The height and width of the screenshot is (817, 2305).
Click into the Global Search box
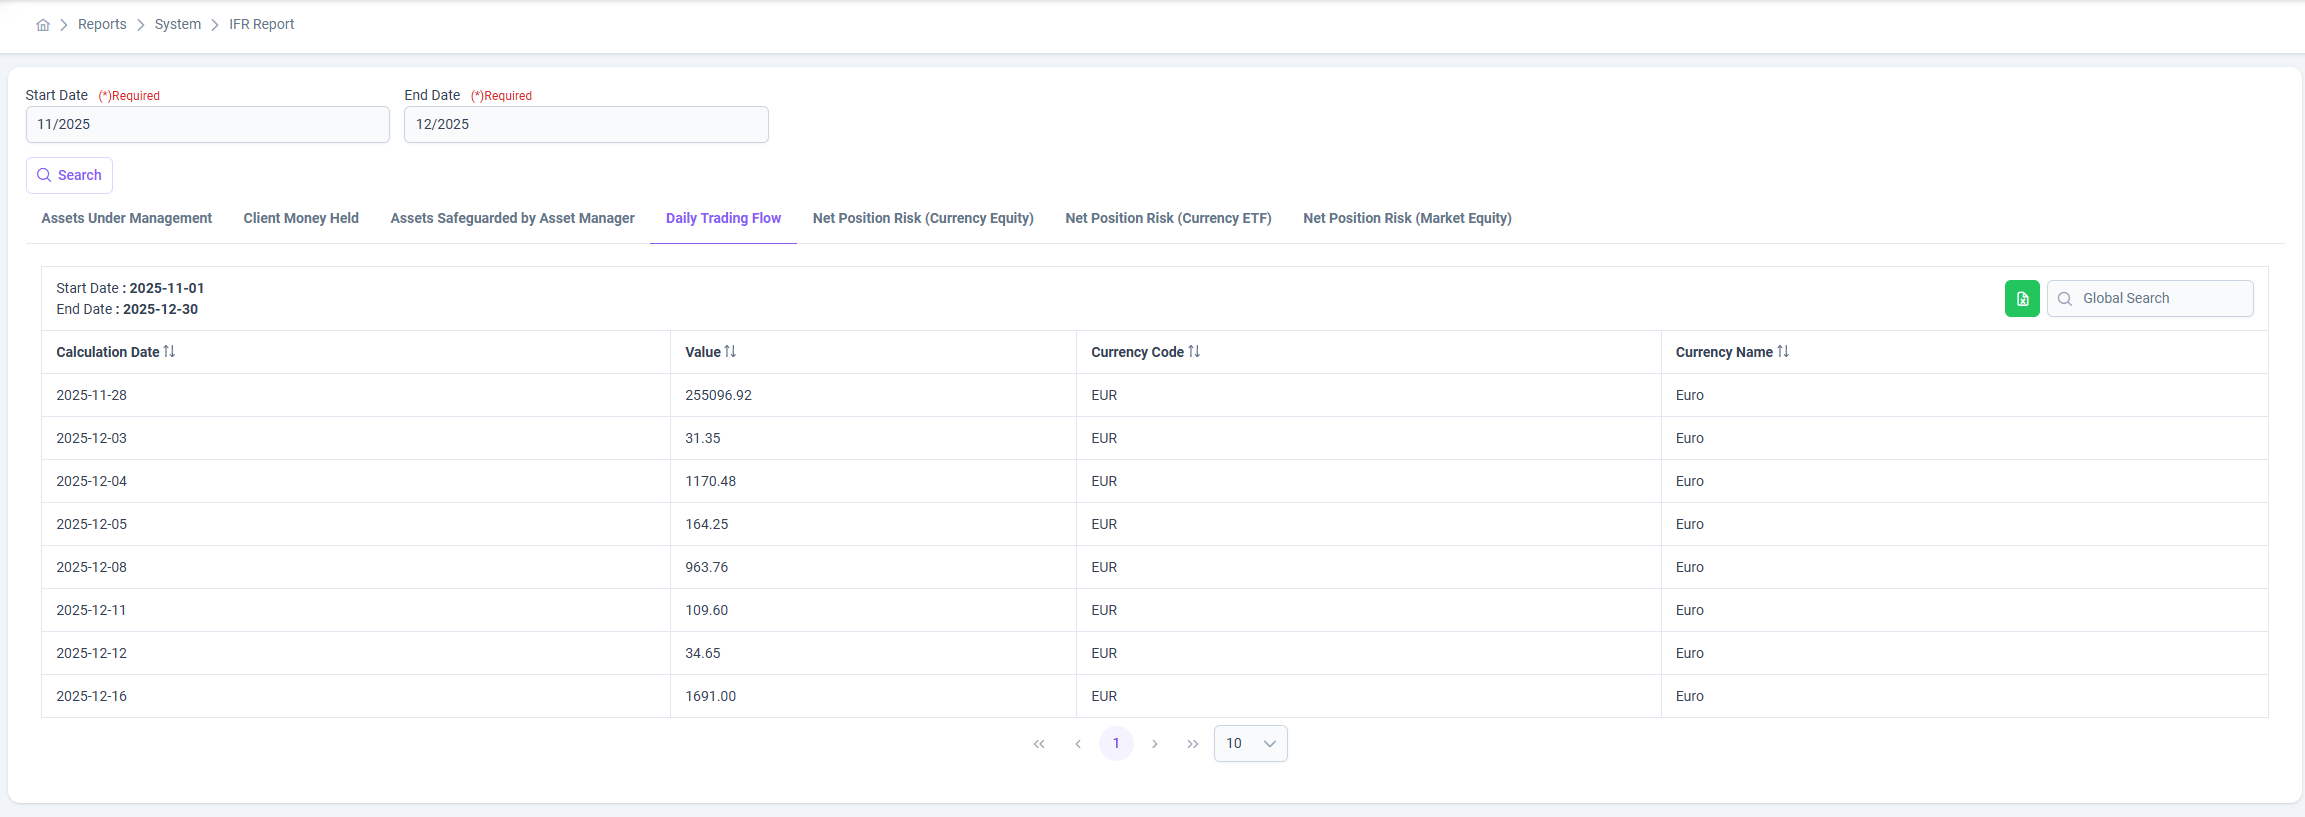pyautogui.click(x=2150, y=298)
